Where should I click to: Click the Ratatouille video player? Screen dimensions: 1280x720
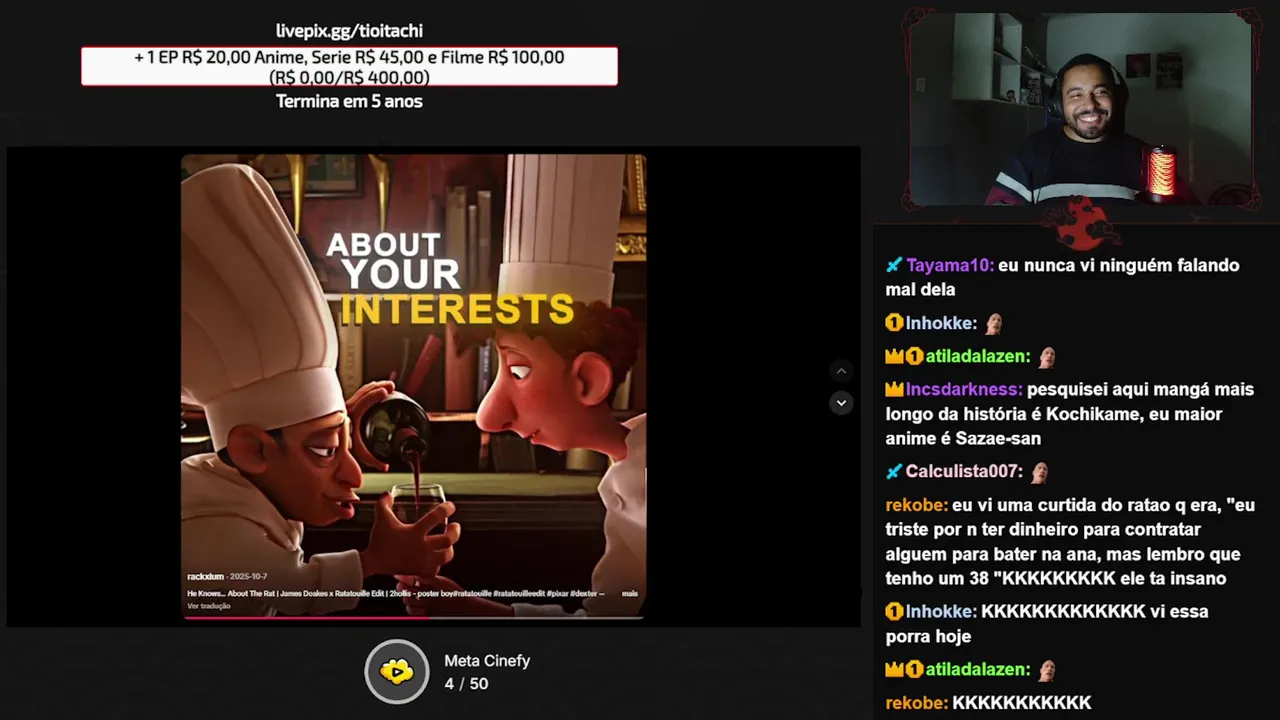(x=413, y=386)
